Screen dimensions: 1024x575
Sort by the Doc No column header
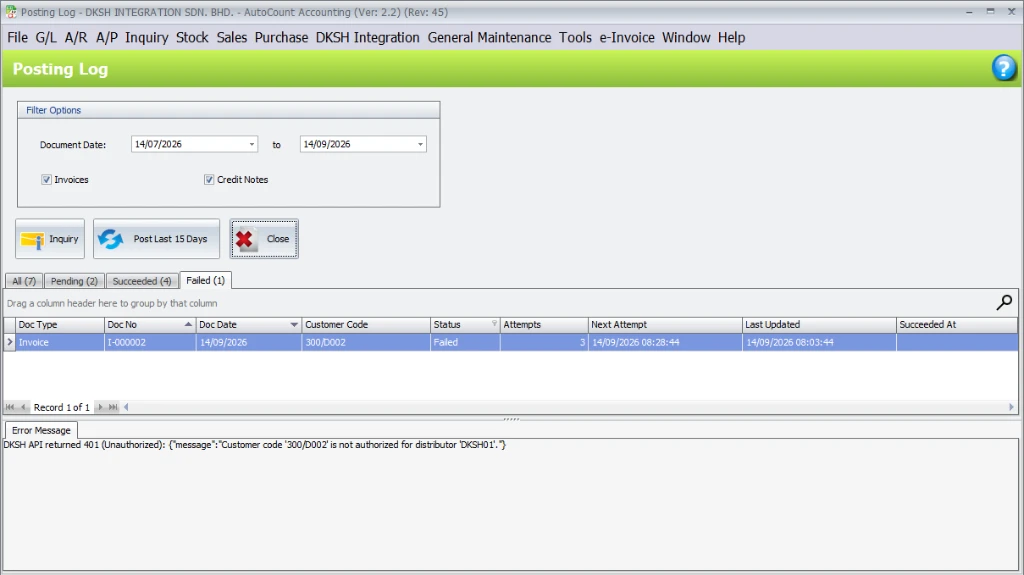pos(150,325)
